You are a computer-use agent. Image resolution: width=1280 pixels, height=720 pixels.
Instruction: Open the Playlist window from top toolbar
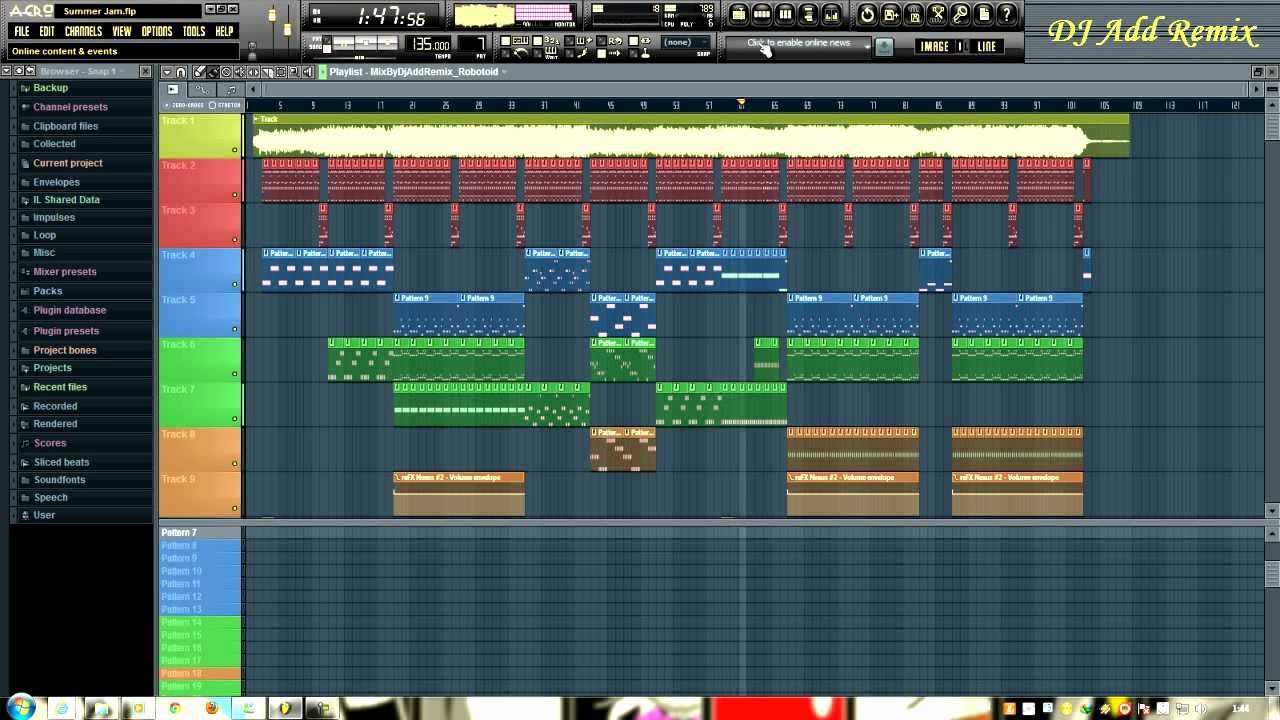(x=739, y=14)
